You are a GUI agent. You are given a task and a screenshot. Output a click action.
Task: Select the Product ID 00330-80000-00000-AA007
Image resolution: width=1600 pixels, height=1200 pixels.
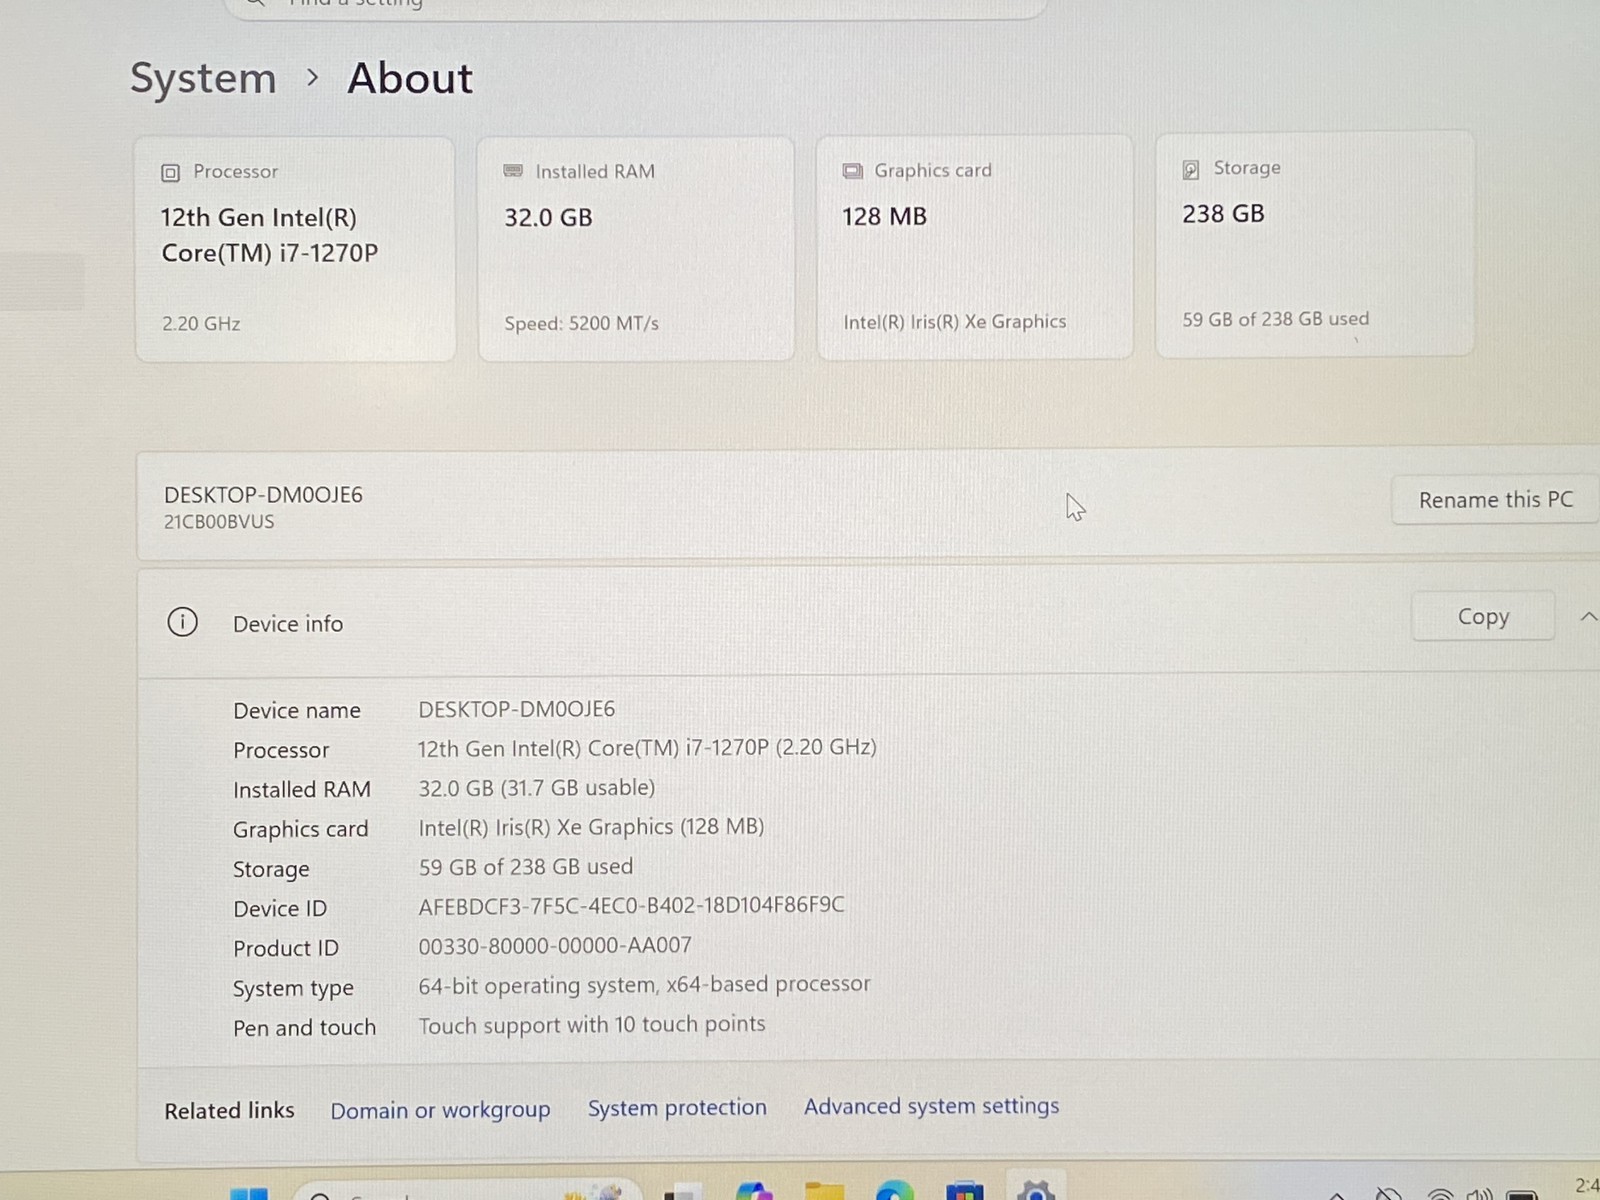click(555, 945)
